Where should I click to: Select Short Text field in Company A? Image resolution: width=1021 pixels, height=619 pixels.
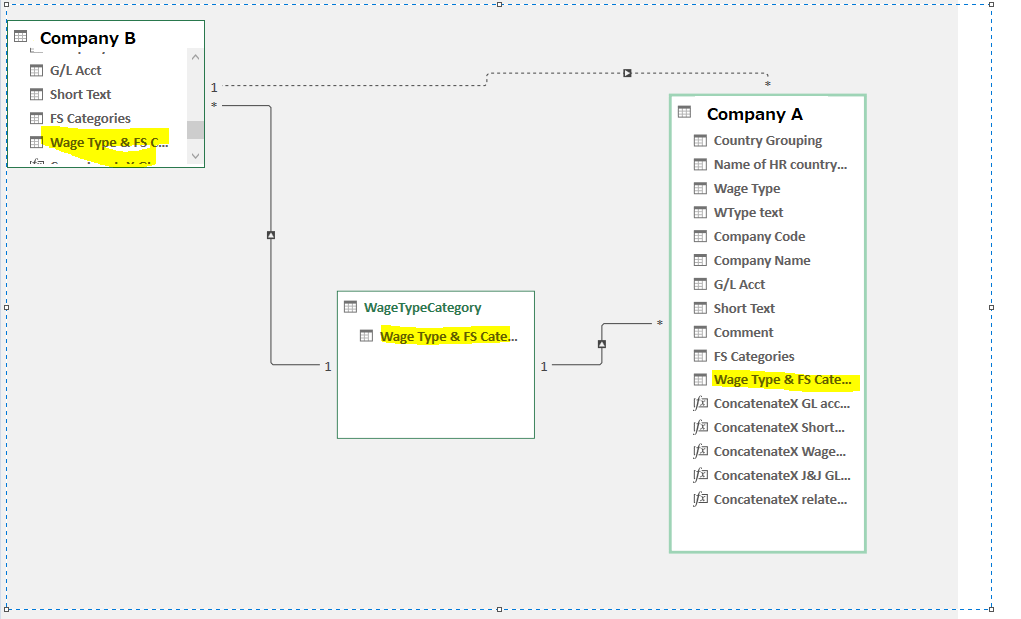(744, 309)
